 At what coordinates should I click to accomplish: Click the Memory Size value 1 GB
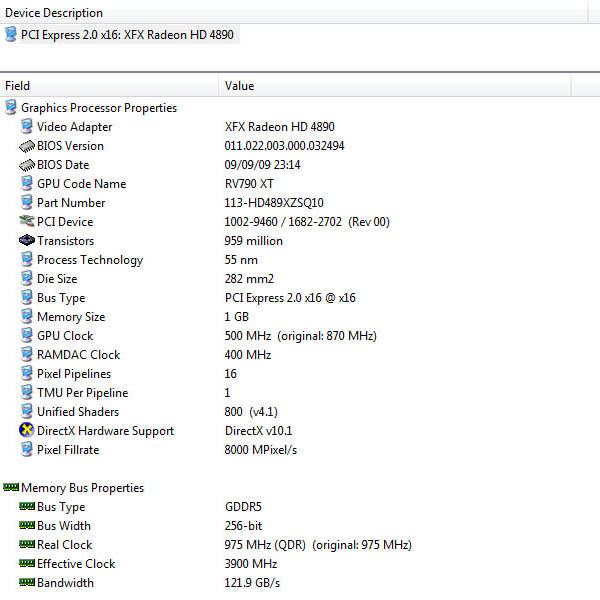tap(237, 317)
